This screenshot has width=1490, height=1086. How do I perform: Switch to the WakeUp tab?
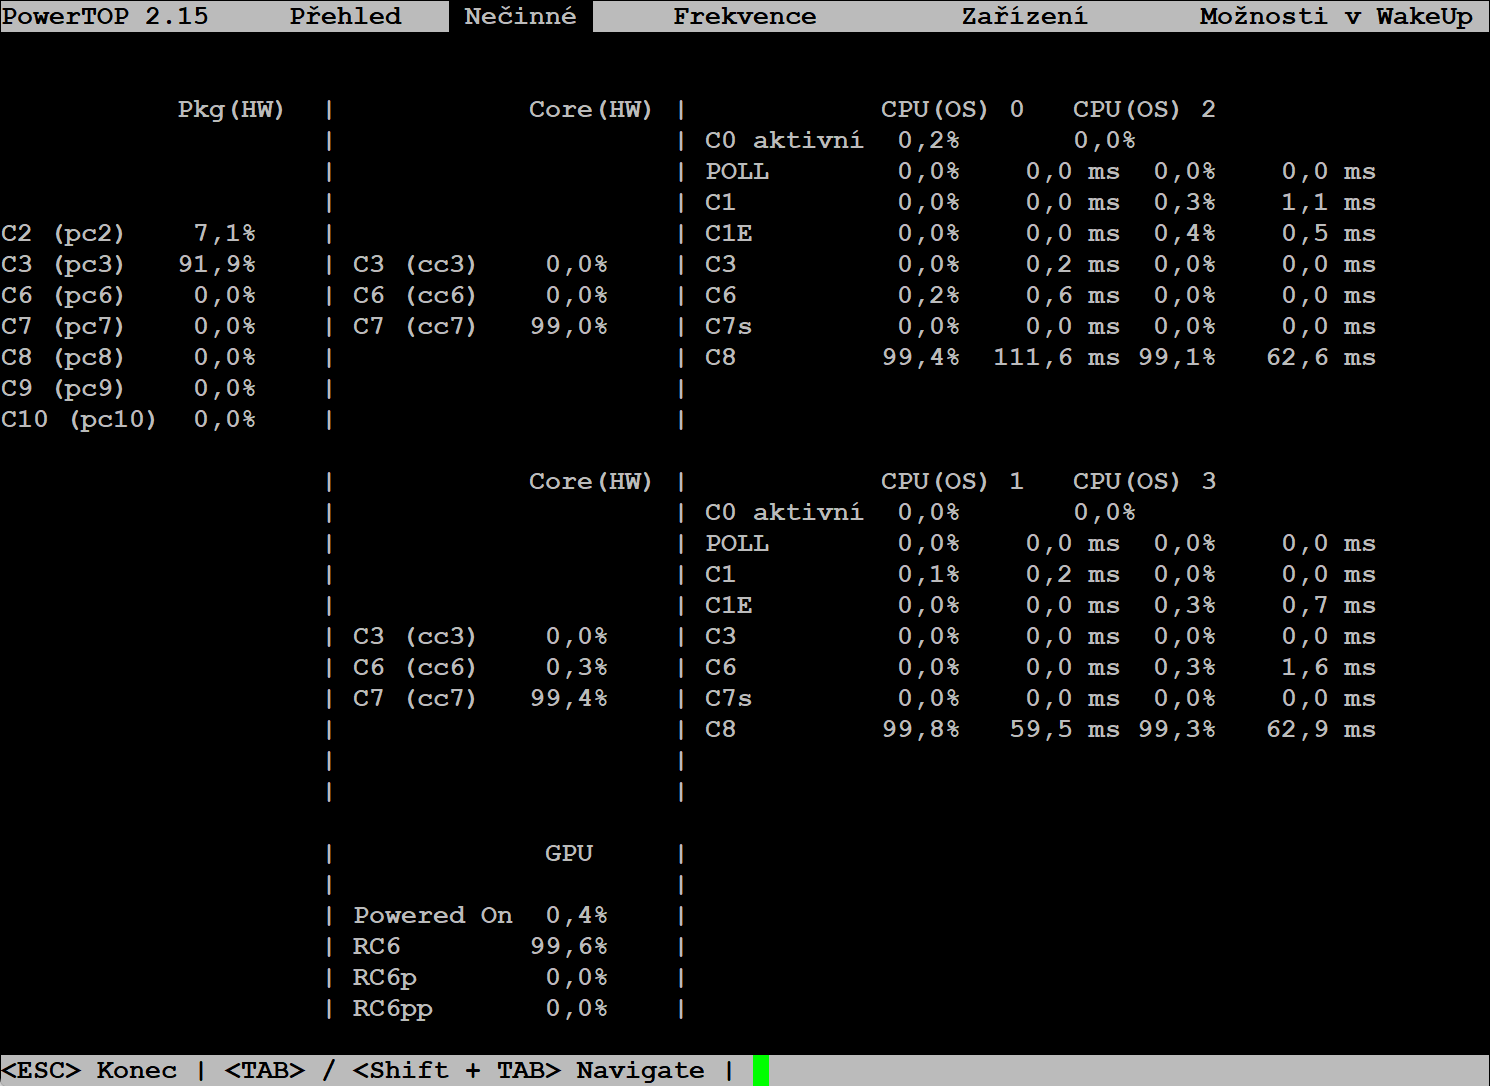(x=1424, y=16)
